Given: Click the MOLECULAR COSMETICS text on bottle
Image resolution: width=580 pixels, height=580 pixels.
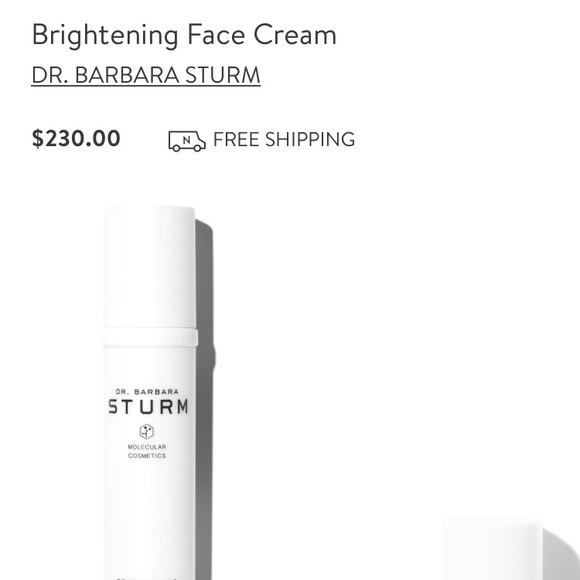Looking at the screenshot, I should coord(147,451).
